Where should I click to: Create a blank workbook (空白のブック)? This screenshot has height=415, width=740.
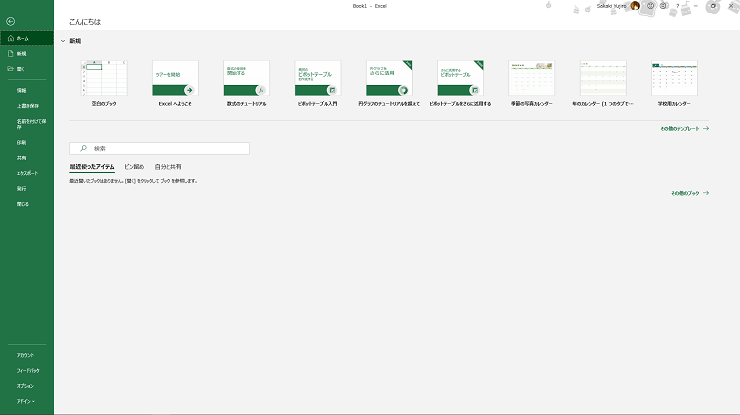(104, 83)
